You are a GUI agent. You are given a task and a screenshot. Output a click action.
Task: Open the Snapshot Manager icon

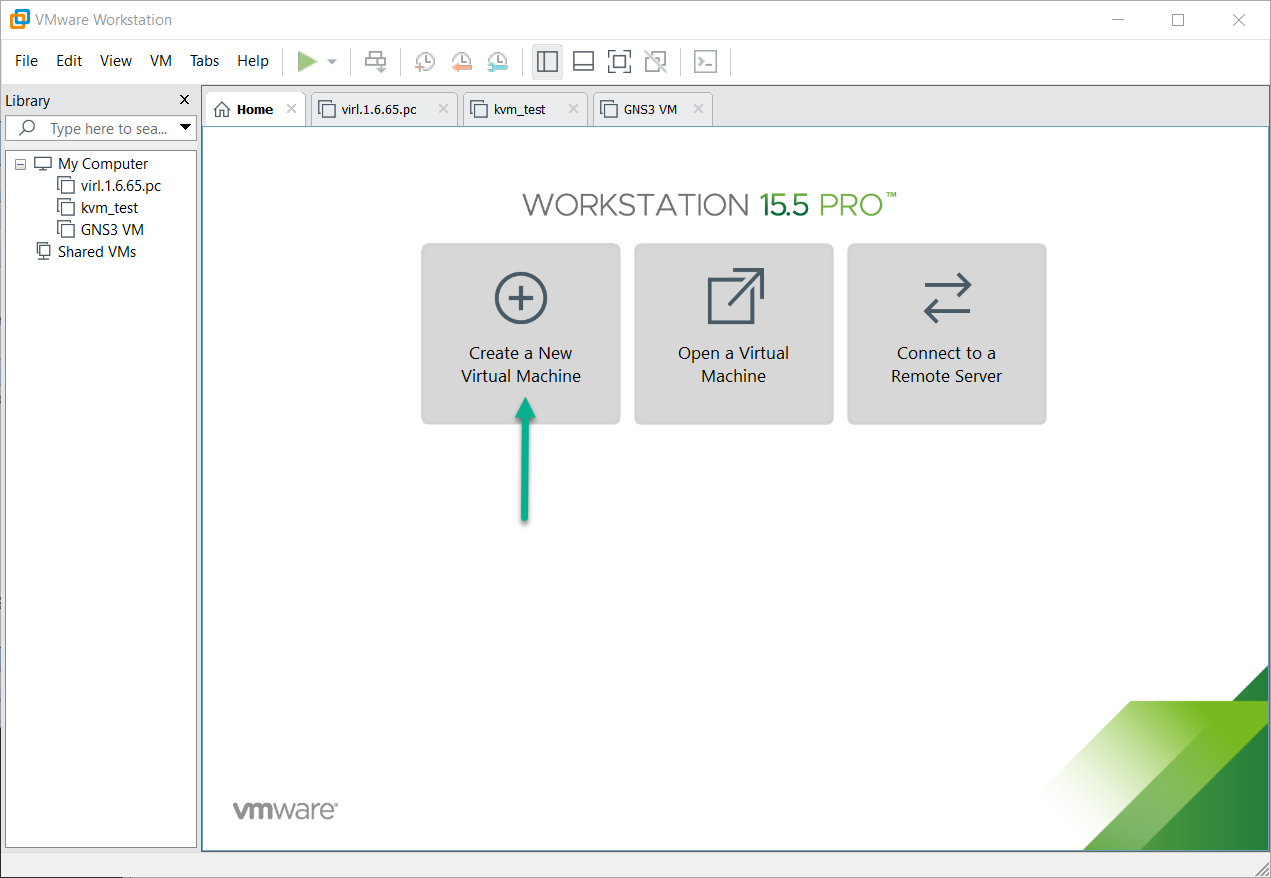(x=497, y=62)
